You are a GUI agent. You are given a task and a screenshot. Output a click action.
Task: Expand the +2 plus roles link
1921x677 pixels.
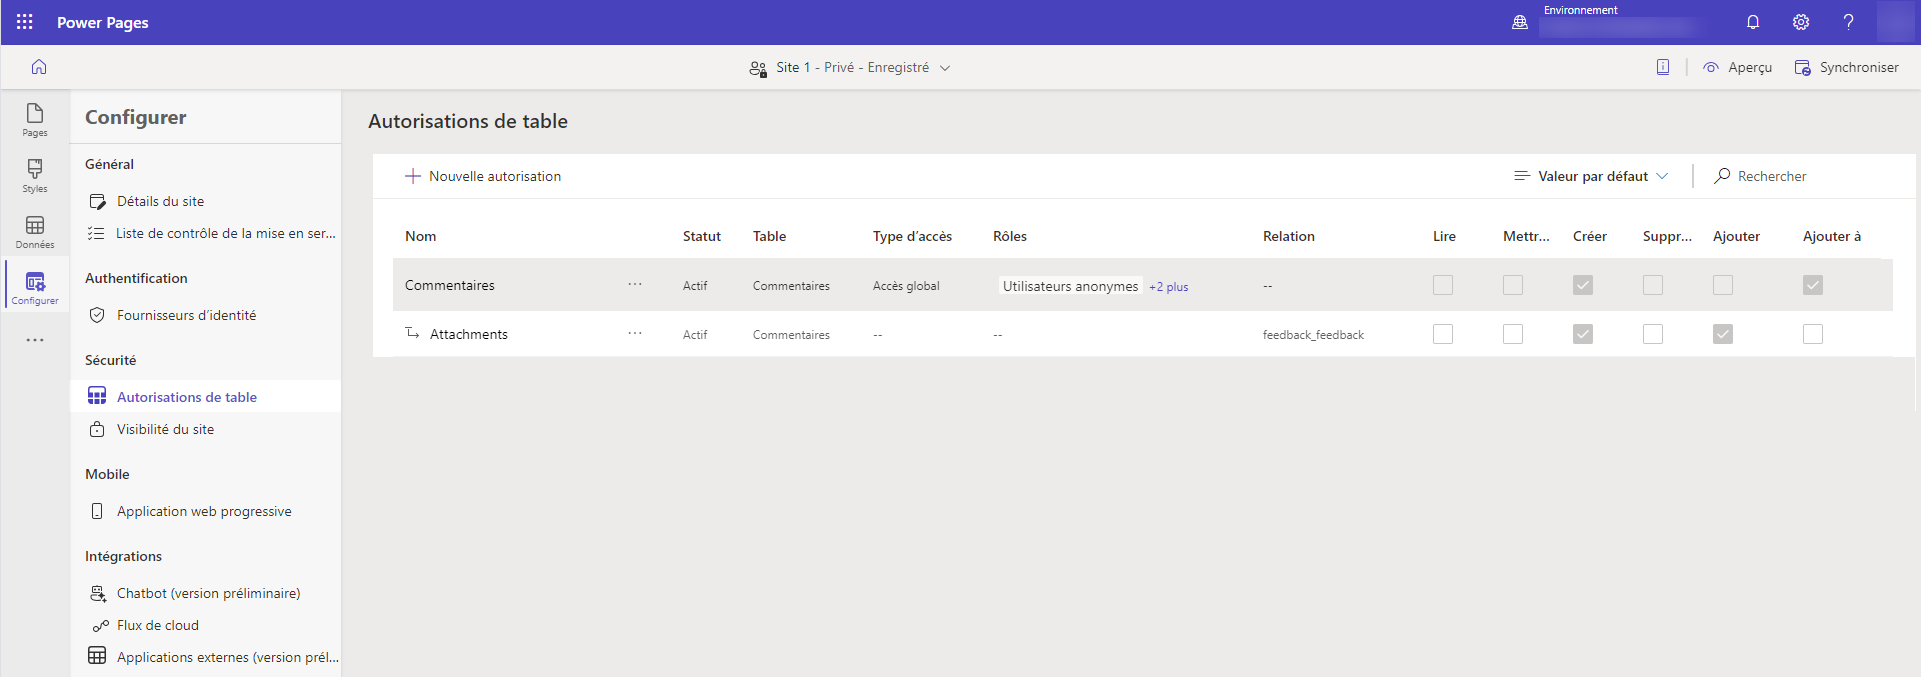(x=1168, y=287)
